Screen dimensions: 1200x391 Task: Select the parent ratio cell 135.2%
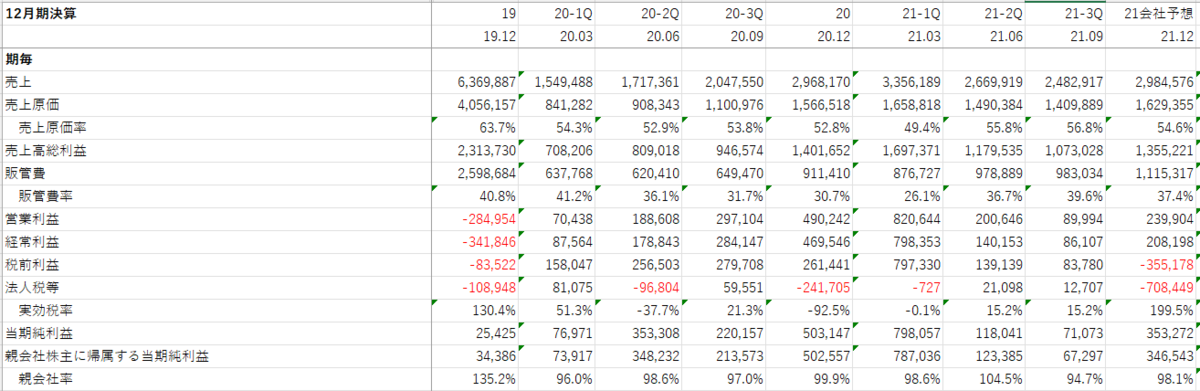[494, 378]
